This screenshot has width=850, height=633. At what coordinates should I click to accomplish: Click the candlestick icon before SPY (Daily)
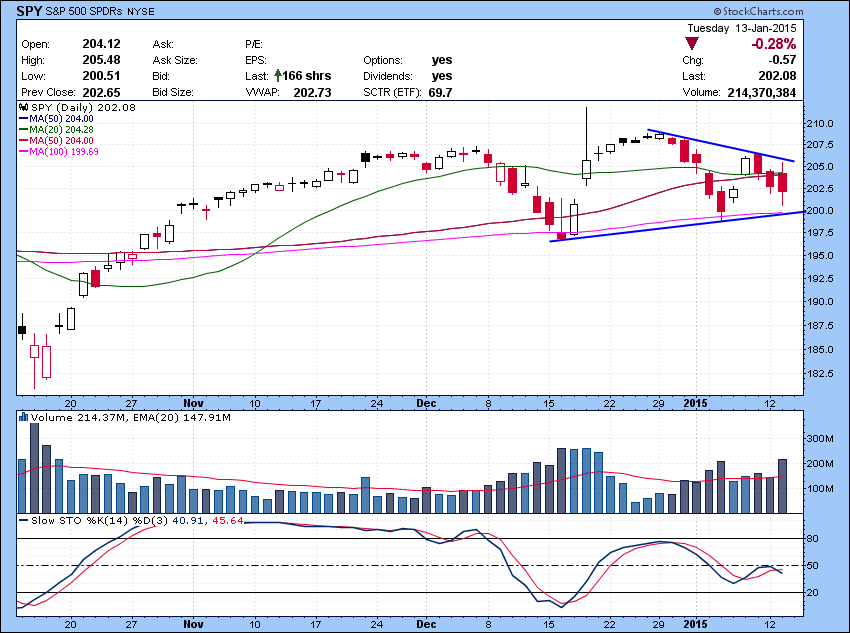[x=24, y=107]
